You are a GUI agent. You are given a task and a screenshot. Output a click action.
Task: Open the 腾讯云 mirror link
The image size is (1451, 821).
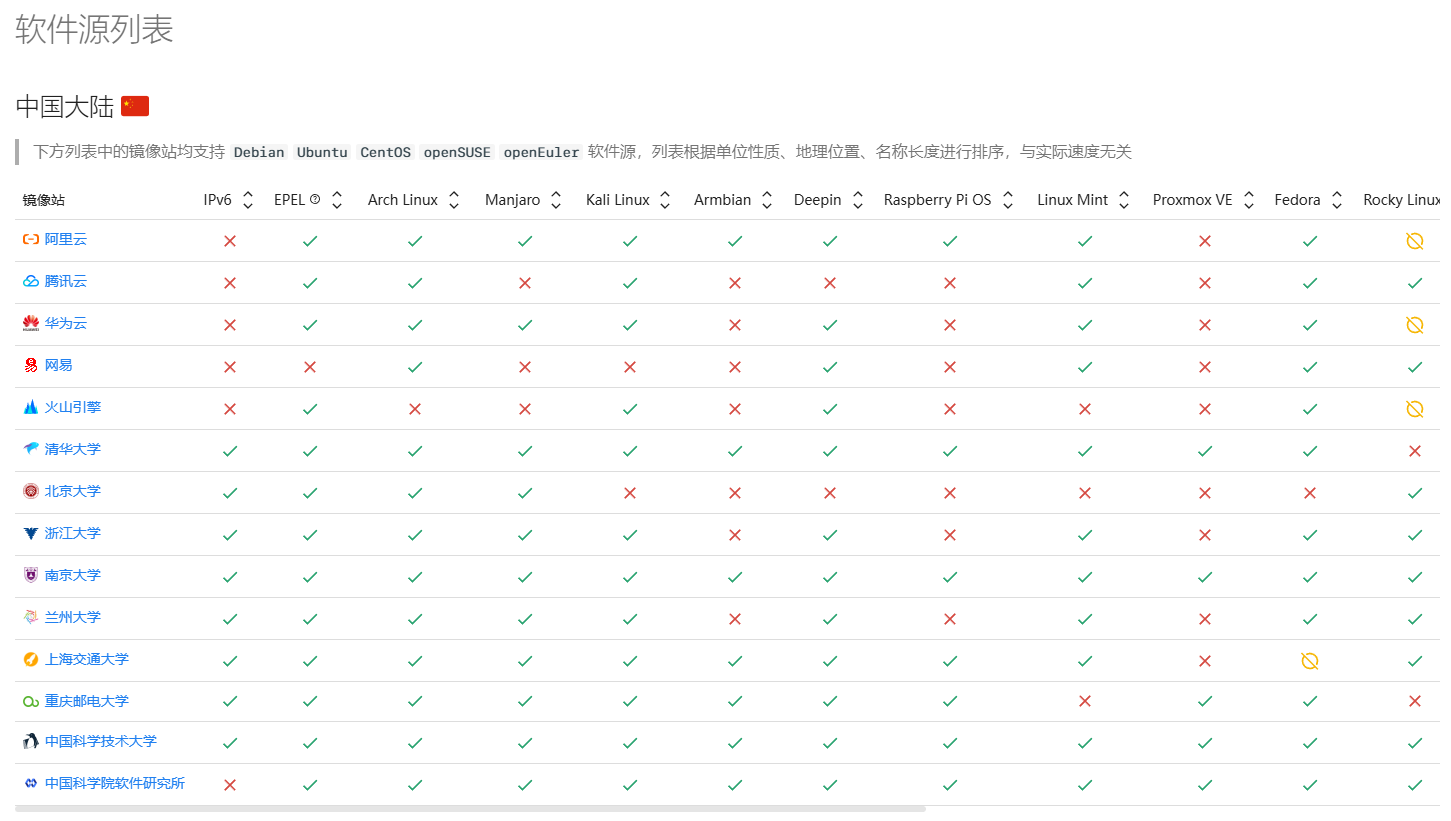(66, 282)
